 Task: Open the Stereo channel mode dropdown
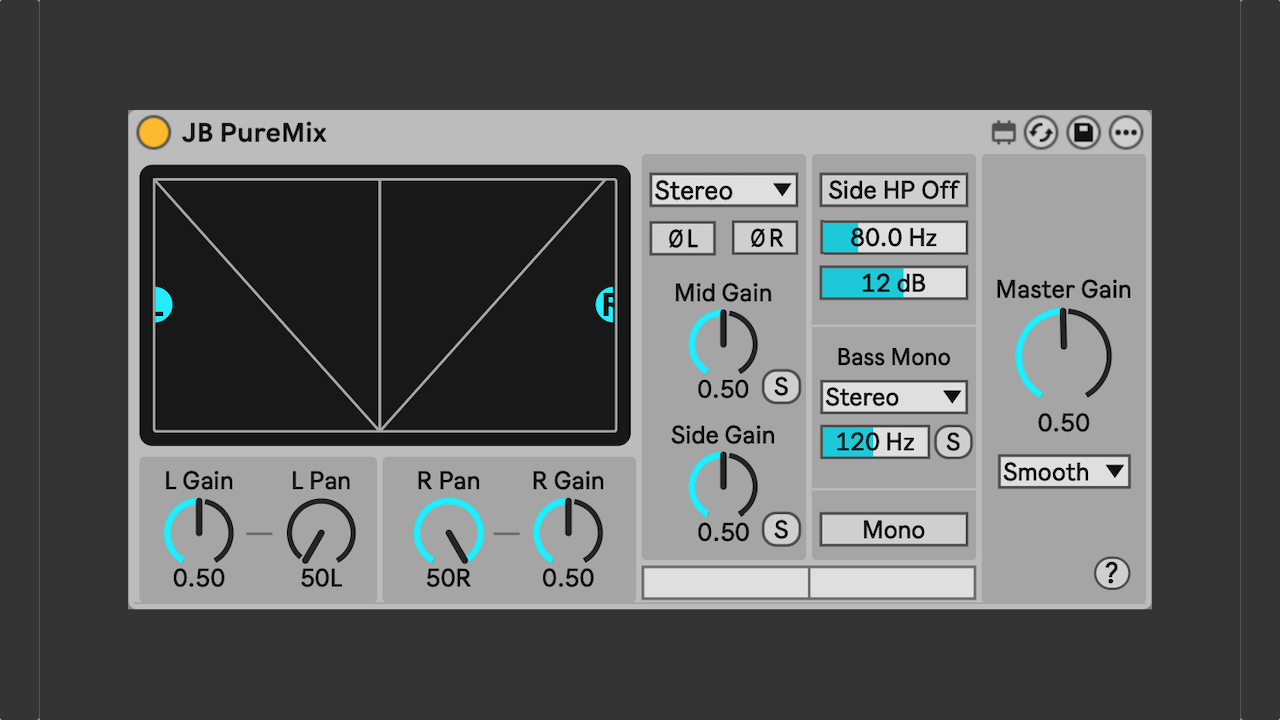[723, 190]
